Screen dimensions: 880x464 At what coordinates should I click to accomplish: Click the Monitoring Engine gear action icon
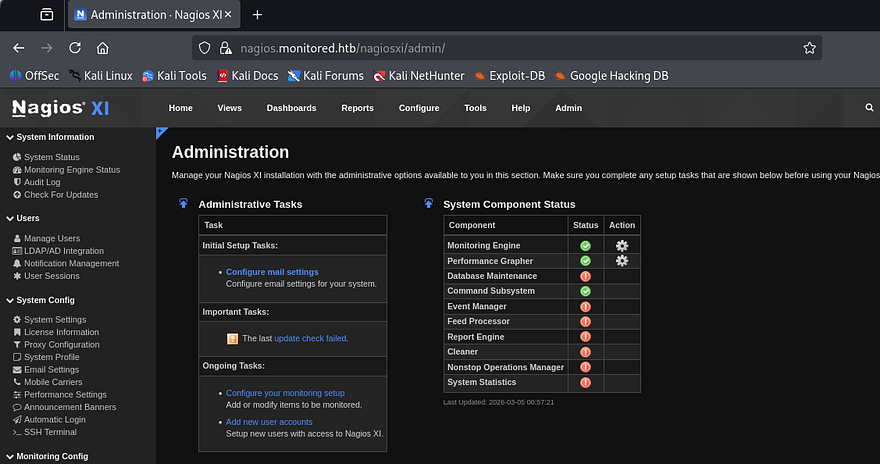tap(621, 246)
